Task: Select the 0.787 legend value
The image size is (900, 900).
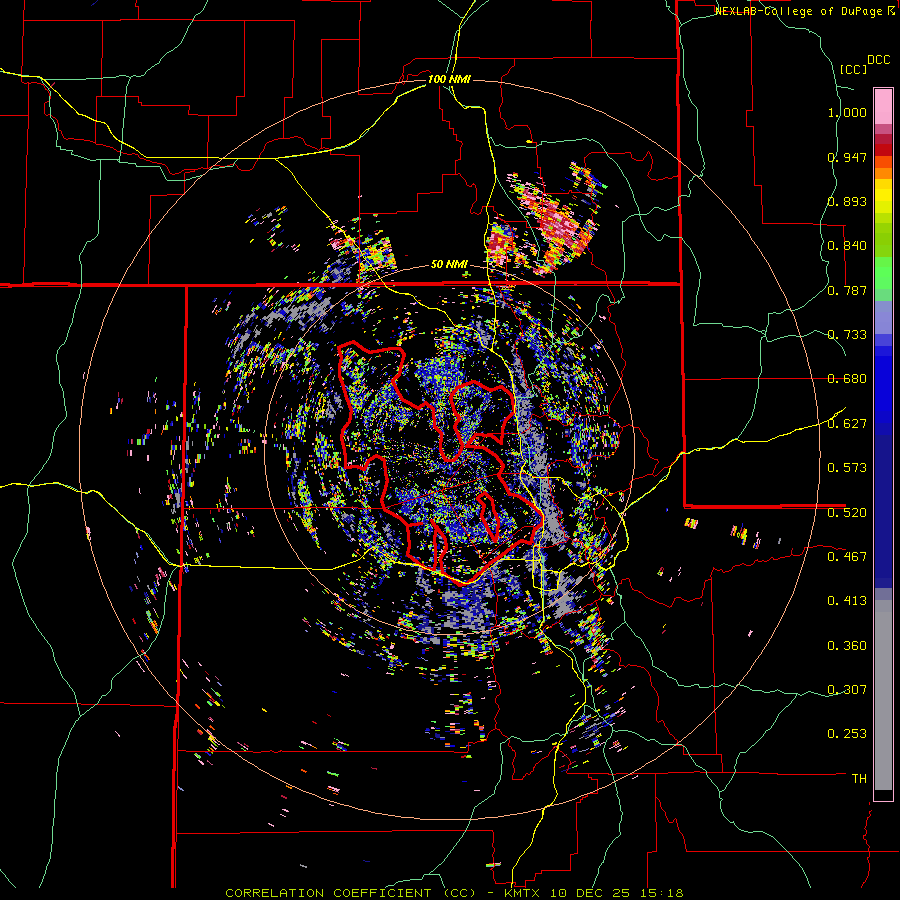Action: pyautogui.click(x=847, y=290)
